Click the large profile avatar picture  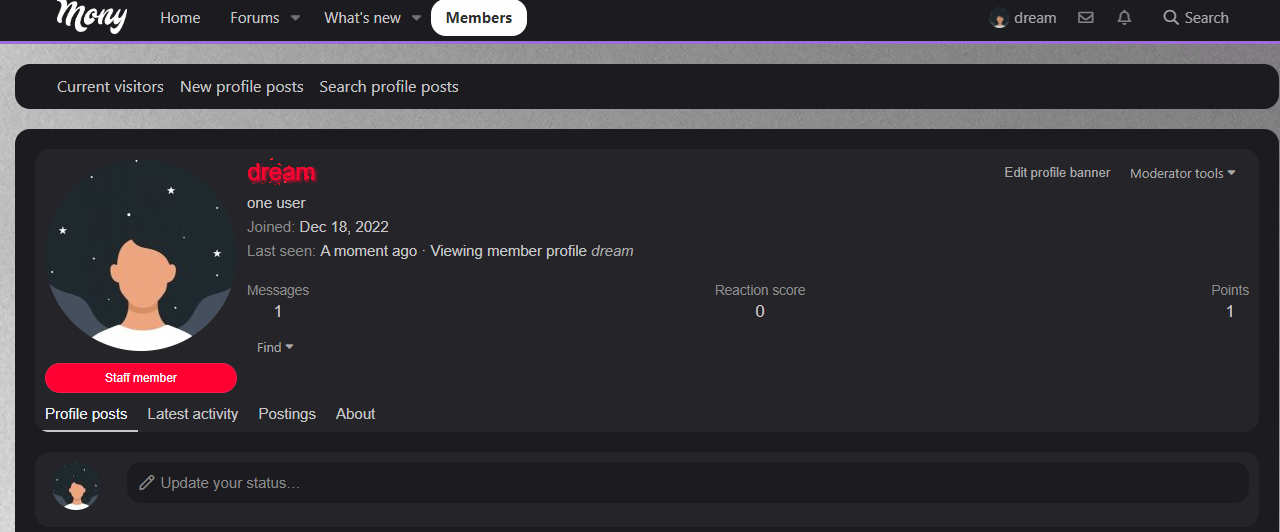click(140, 255)
